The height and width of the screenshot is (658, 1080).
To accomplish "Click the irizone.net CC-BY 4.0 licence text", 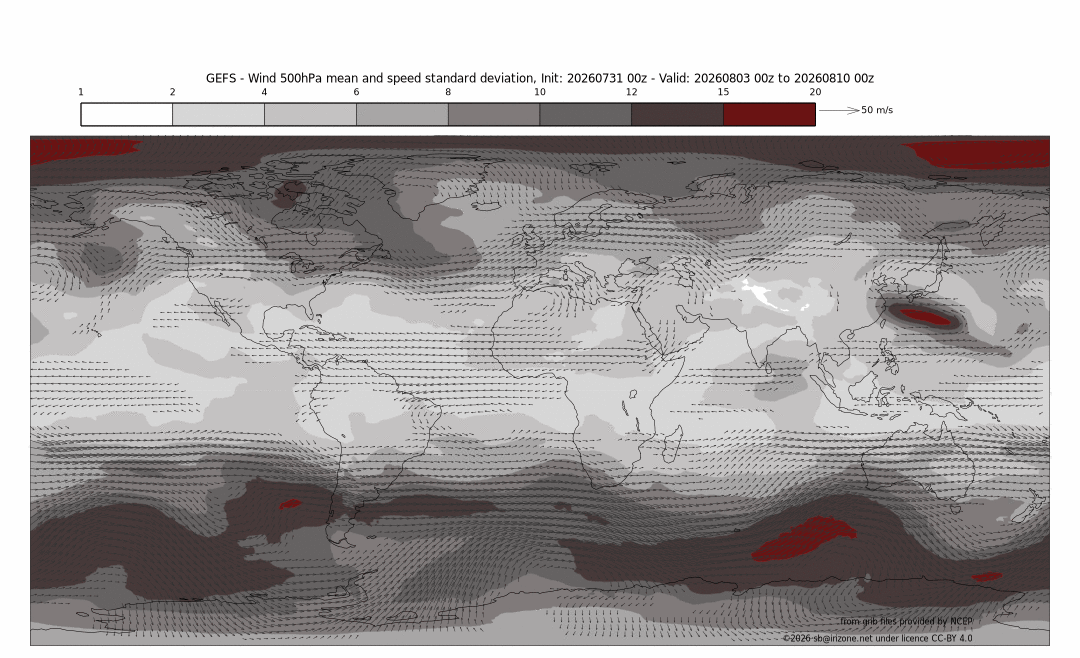I will (x=878, y=638).
